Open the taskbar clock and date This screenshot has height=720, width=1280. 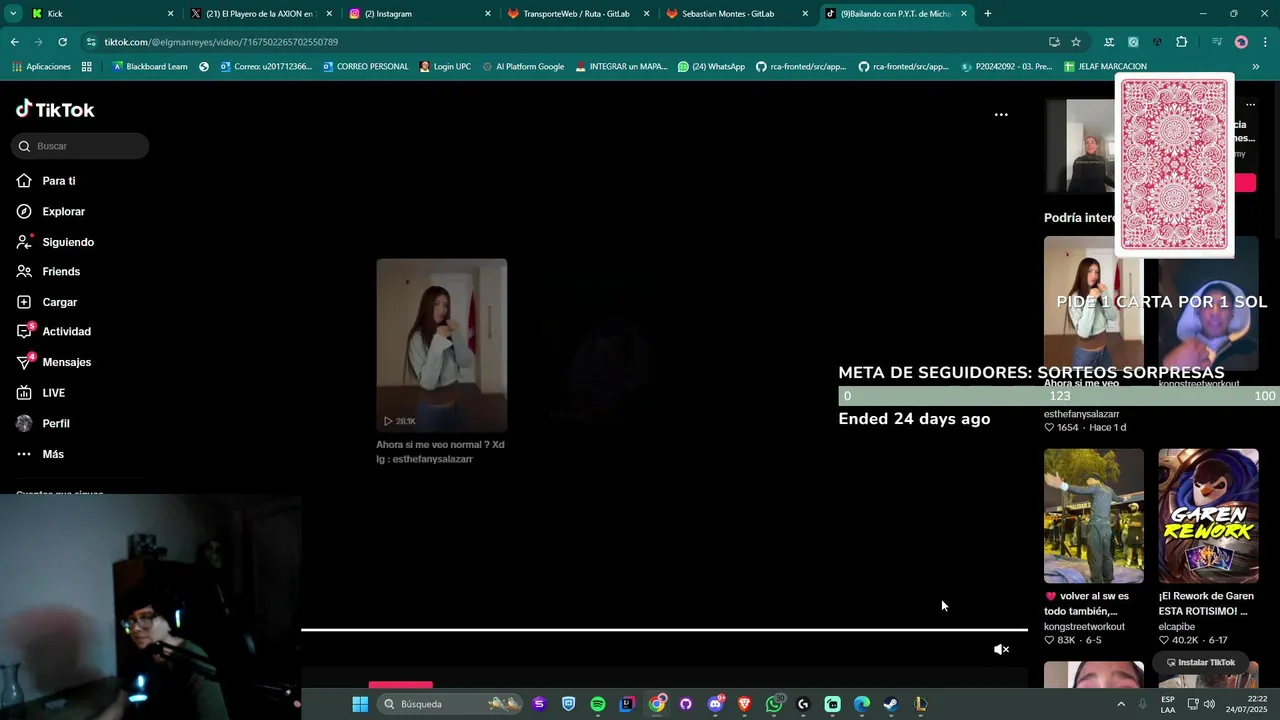(x=1246, y=704)
